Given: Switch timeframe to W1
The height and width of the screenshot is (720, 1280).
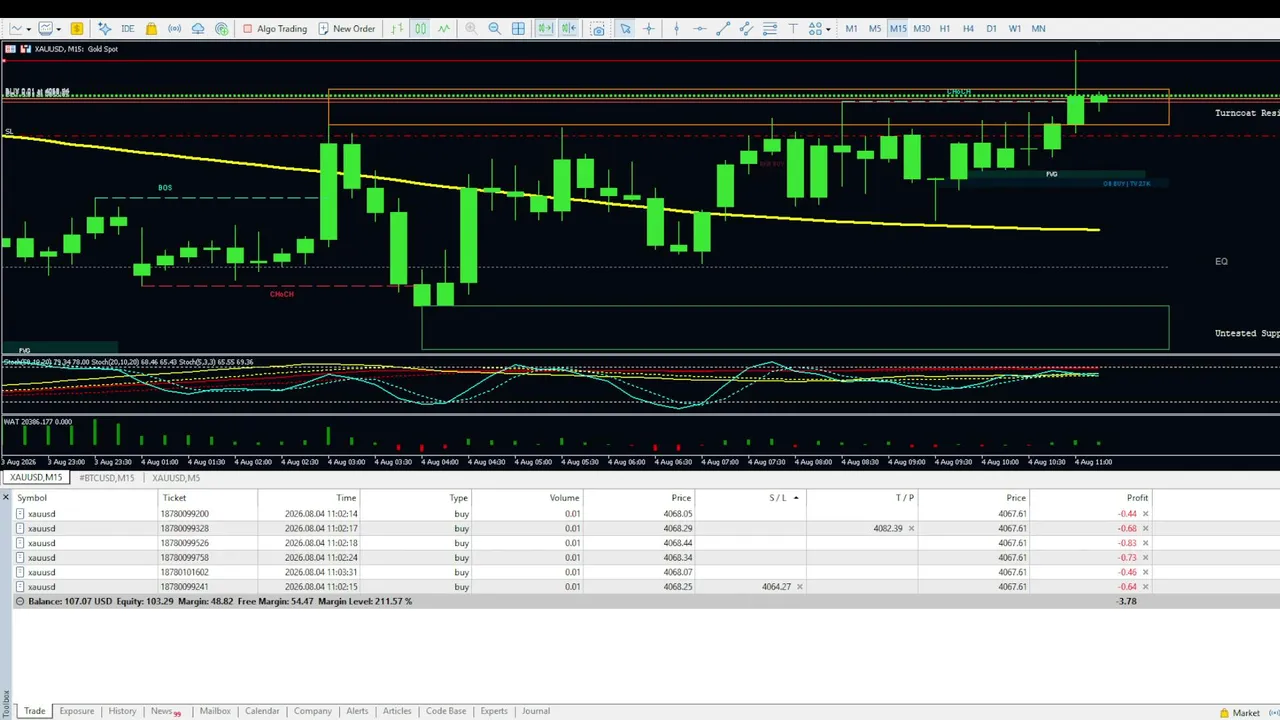Looking at the screenshot, I should pos(1015,28).
